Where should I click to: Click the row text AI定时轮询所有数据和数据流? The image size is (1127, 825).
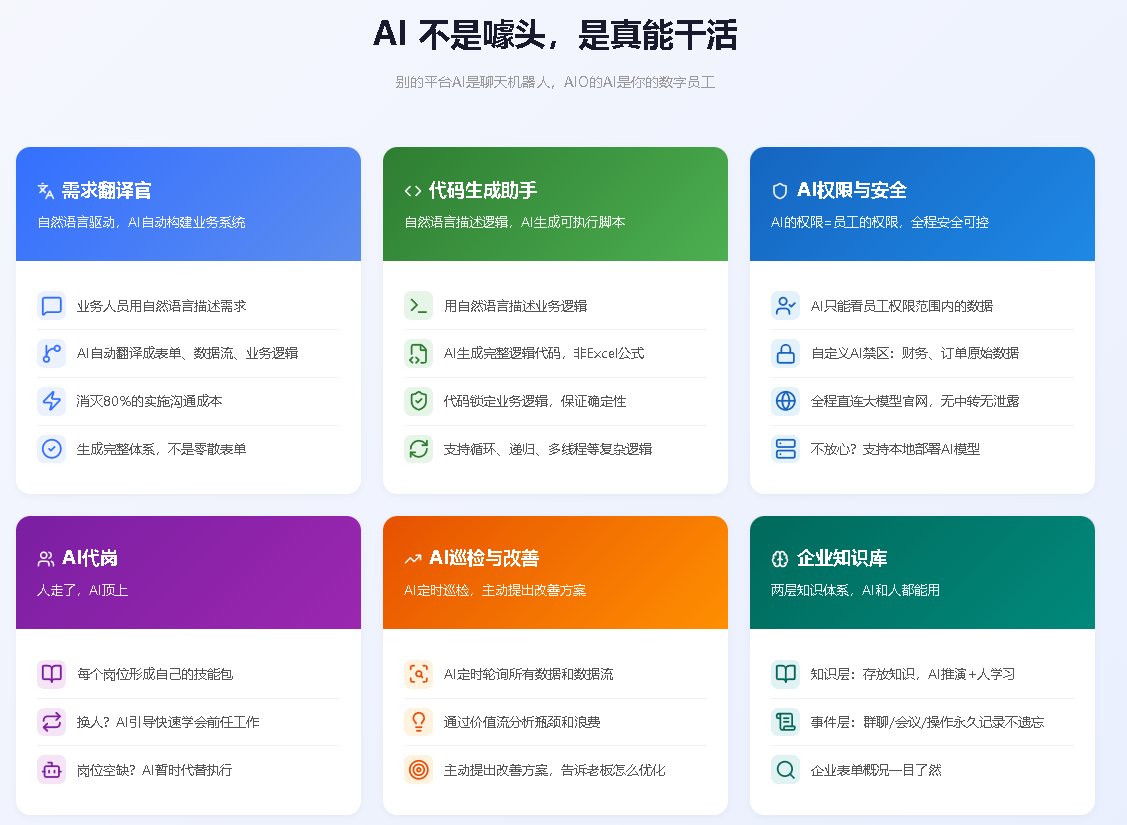click(528, 674)
